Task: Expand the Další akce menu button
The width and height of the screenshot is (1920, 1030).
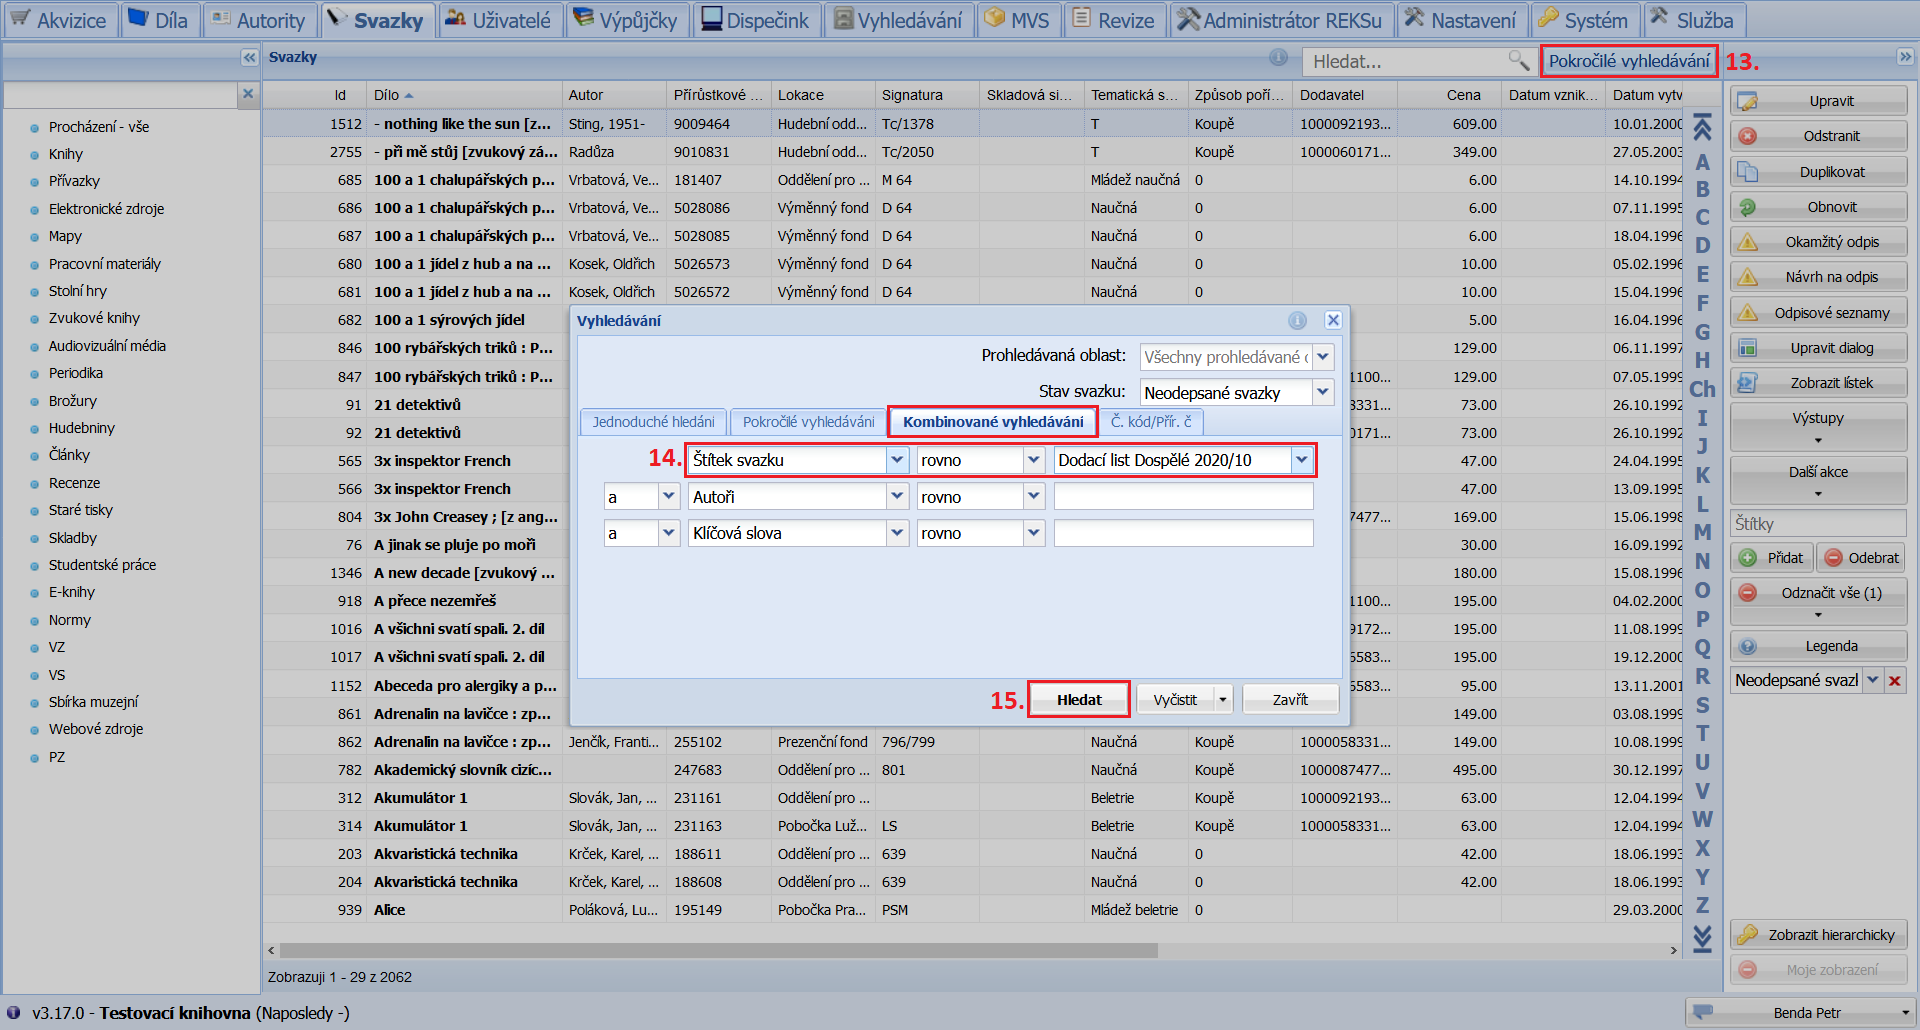Action: pos(1819,481)
